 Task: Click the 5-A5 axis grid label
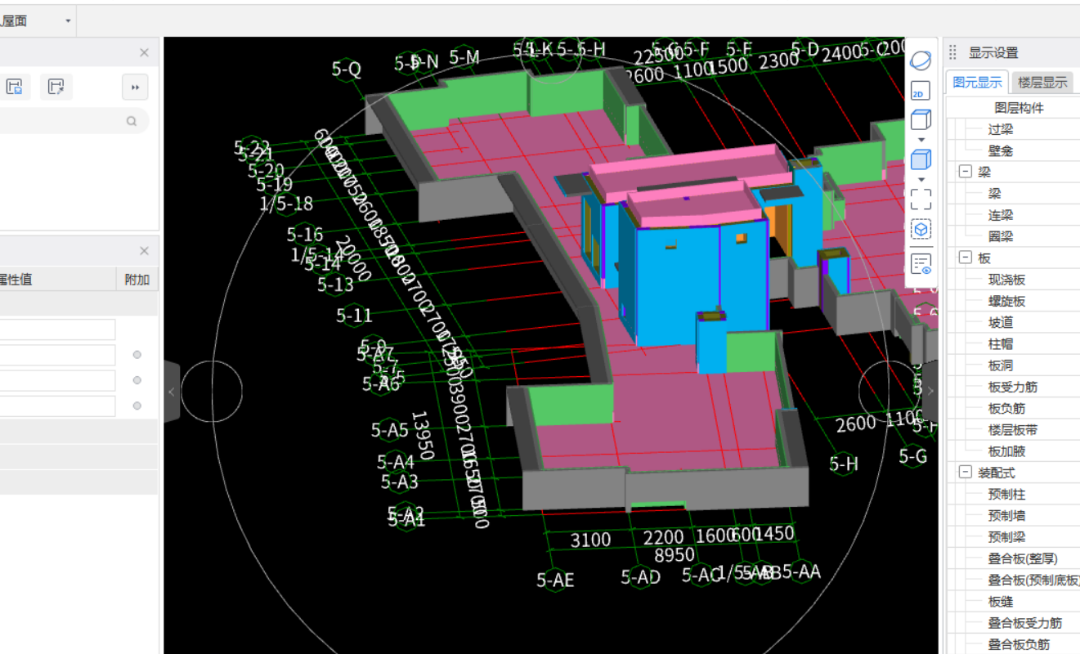tap(389, 430)
